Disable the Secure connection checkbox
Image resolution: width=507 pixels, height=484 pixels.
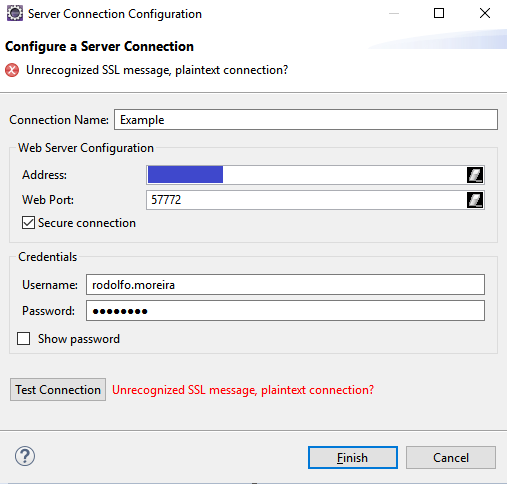coord(28,223)
